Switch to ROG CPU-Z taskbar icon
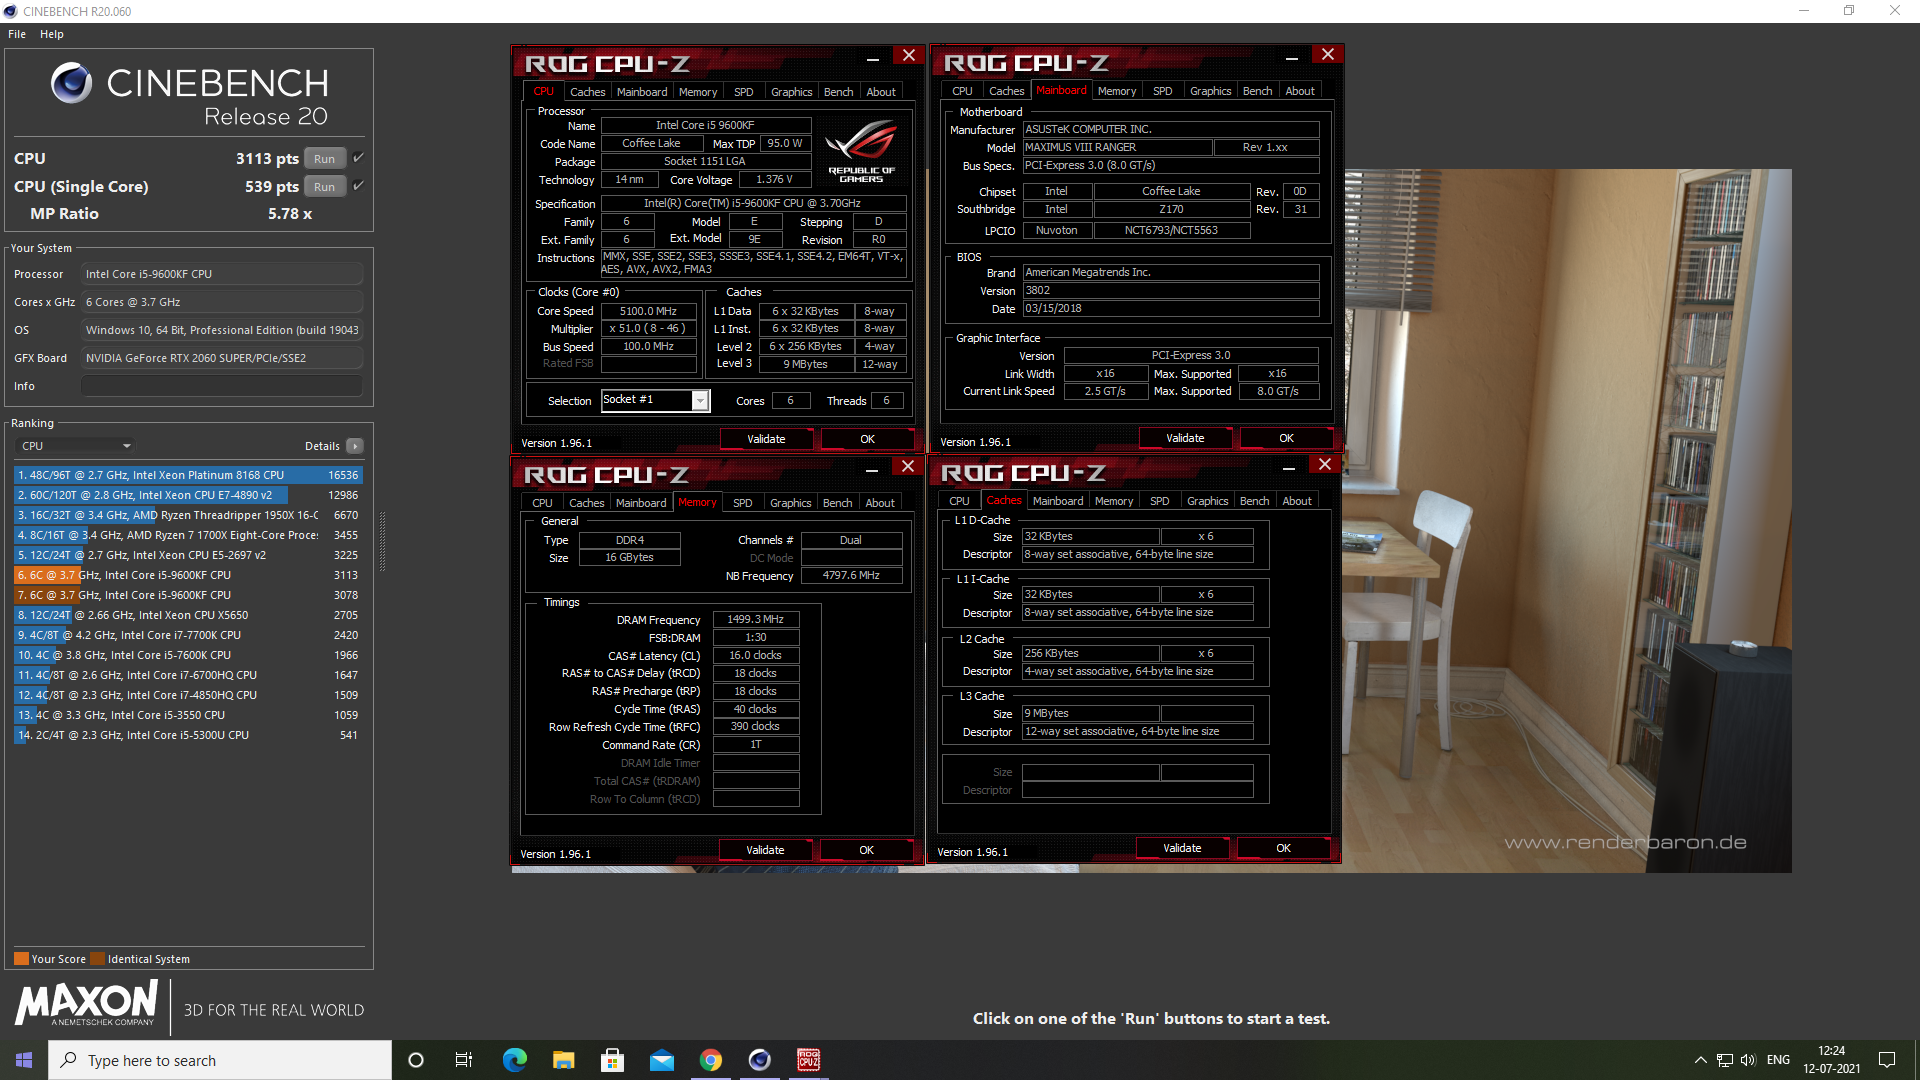 coord(809,1060)
